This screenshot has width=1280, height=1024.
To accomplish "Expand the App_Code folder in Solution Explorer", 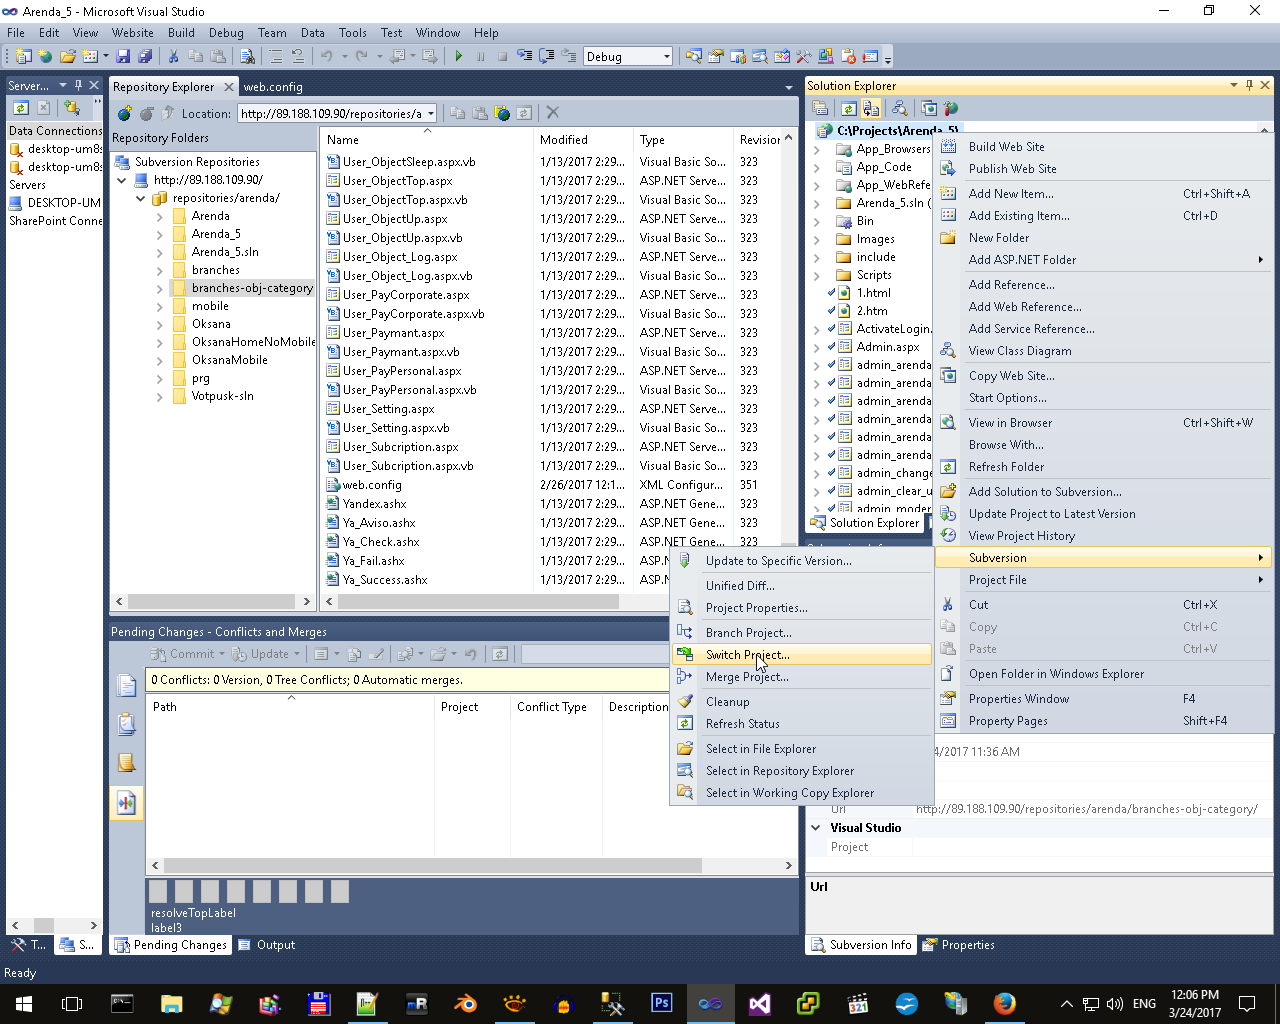I will (817, 167).
